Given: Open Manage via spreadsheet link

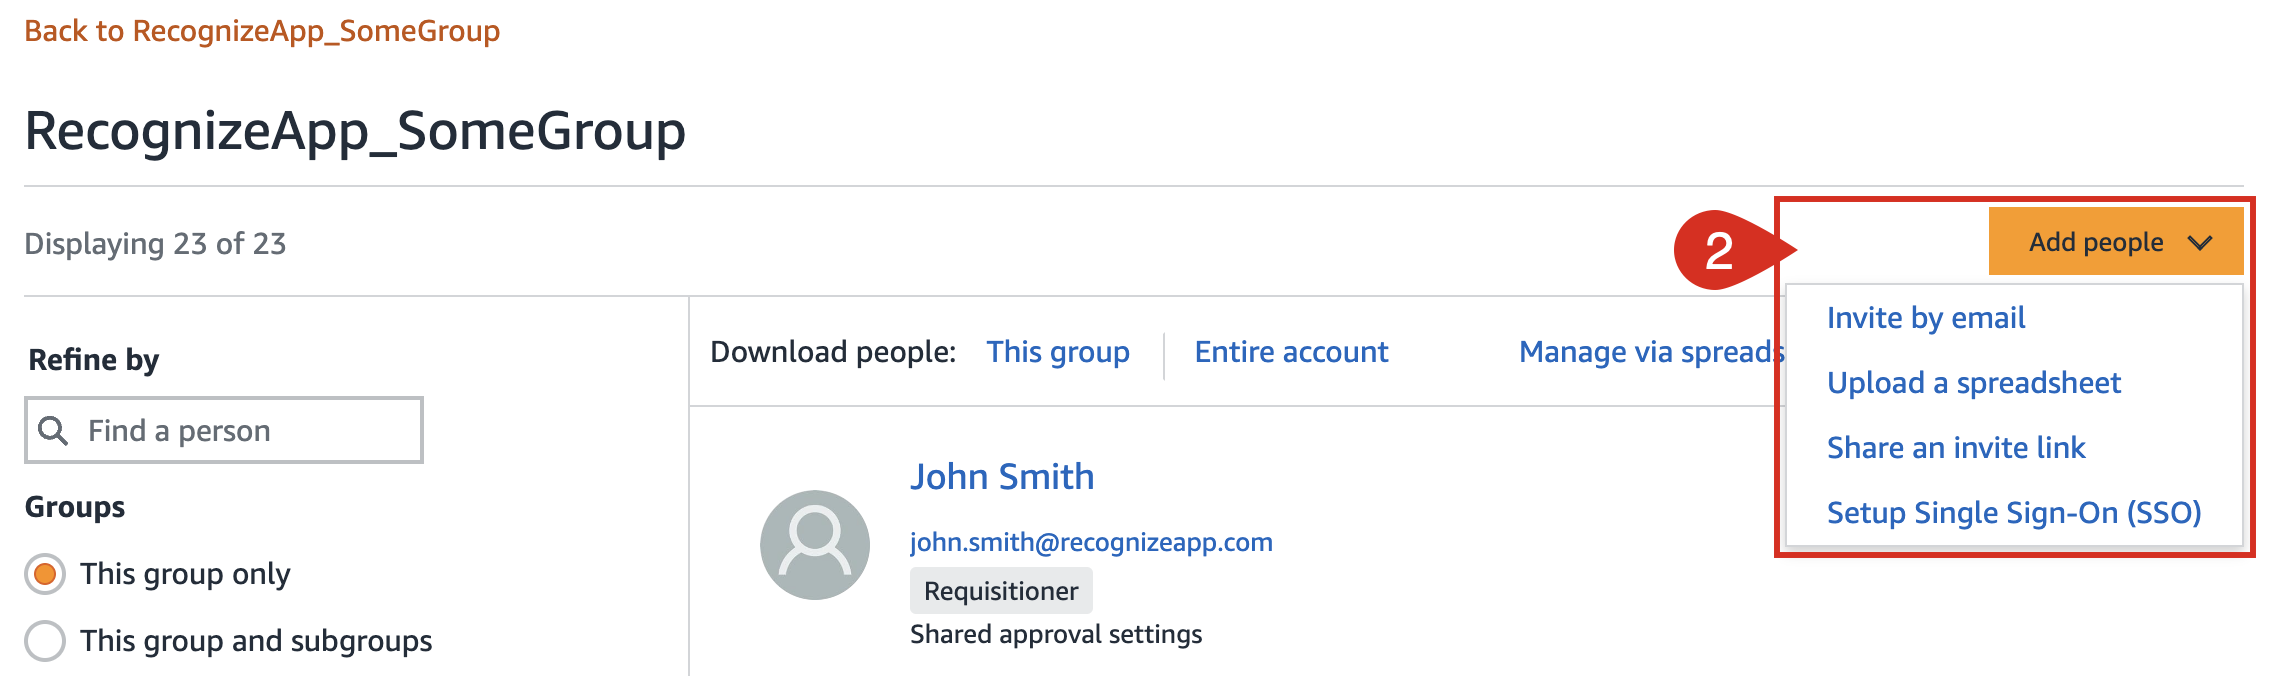Looking at the screenshot, I should point(1651,352).
